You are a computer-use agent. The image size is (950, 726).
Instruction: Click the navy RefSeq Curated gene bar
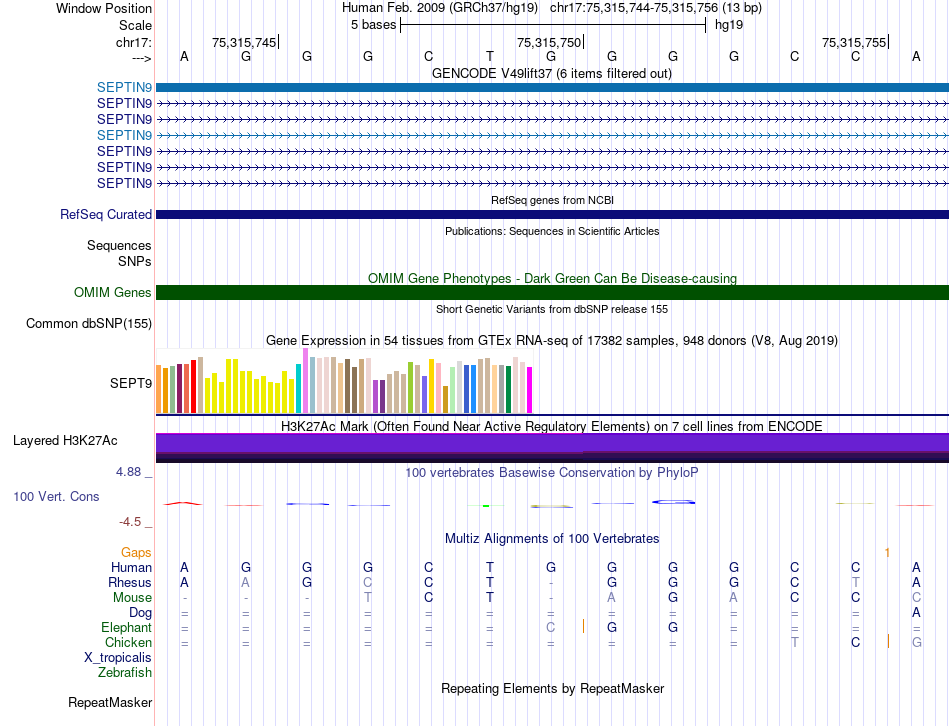pos(551,214)
